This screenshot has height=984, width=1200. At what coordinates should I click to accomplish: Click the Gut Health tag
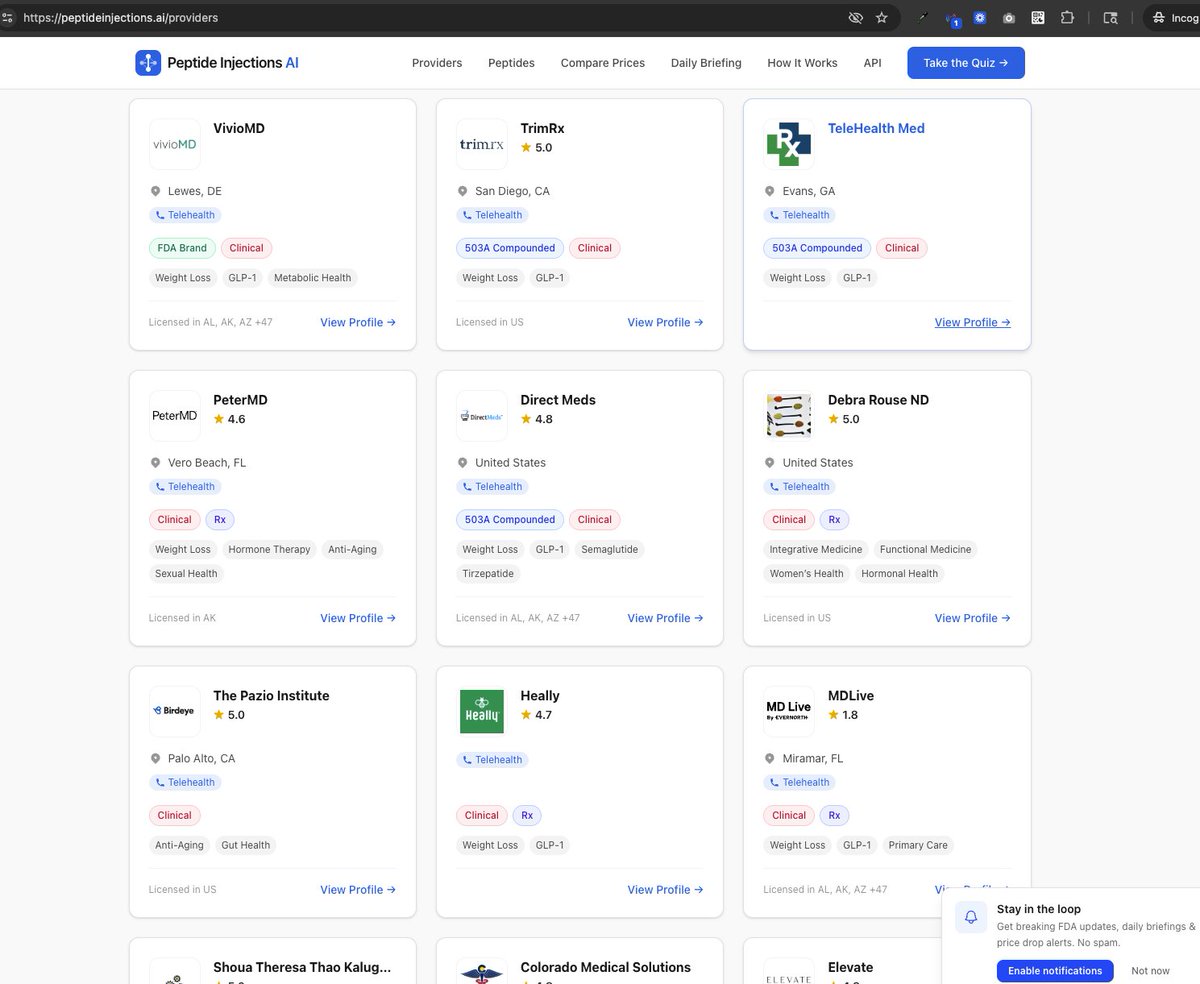click(246, 845)
